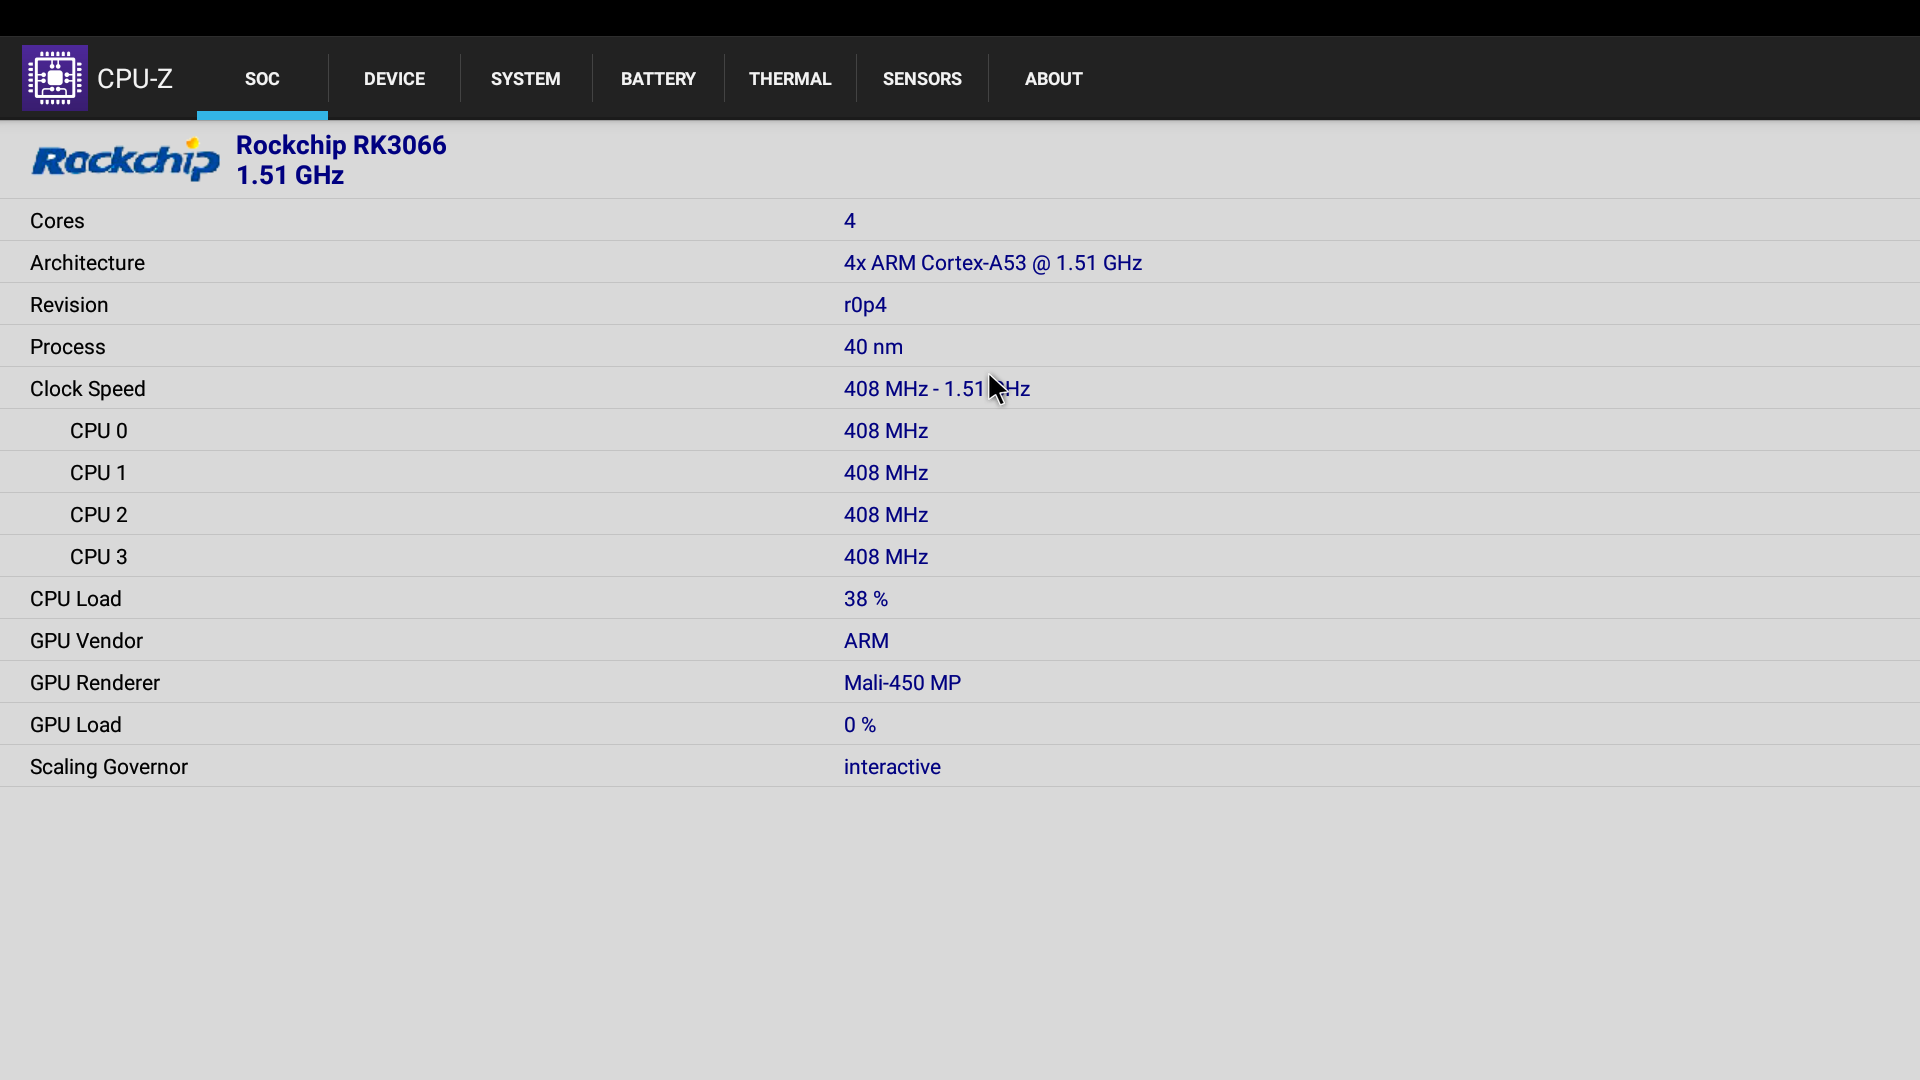The image size is (1920, 1080).
Task: Select the ARM GPU vendor value
Action: point(866,641)
